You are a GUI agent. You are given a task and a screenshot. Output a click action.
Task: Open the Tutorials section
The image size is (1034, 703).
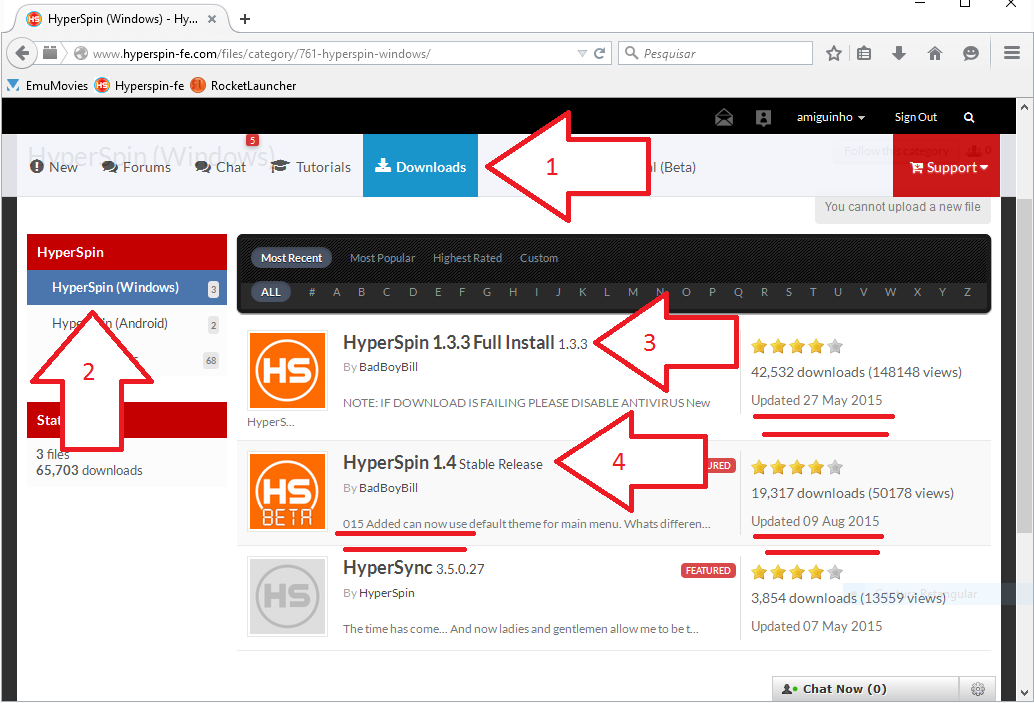click(x=311, y=168)
